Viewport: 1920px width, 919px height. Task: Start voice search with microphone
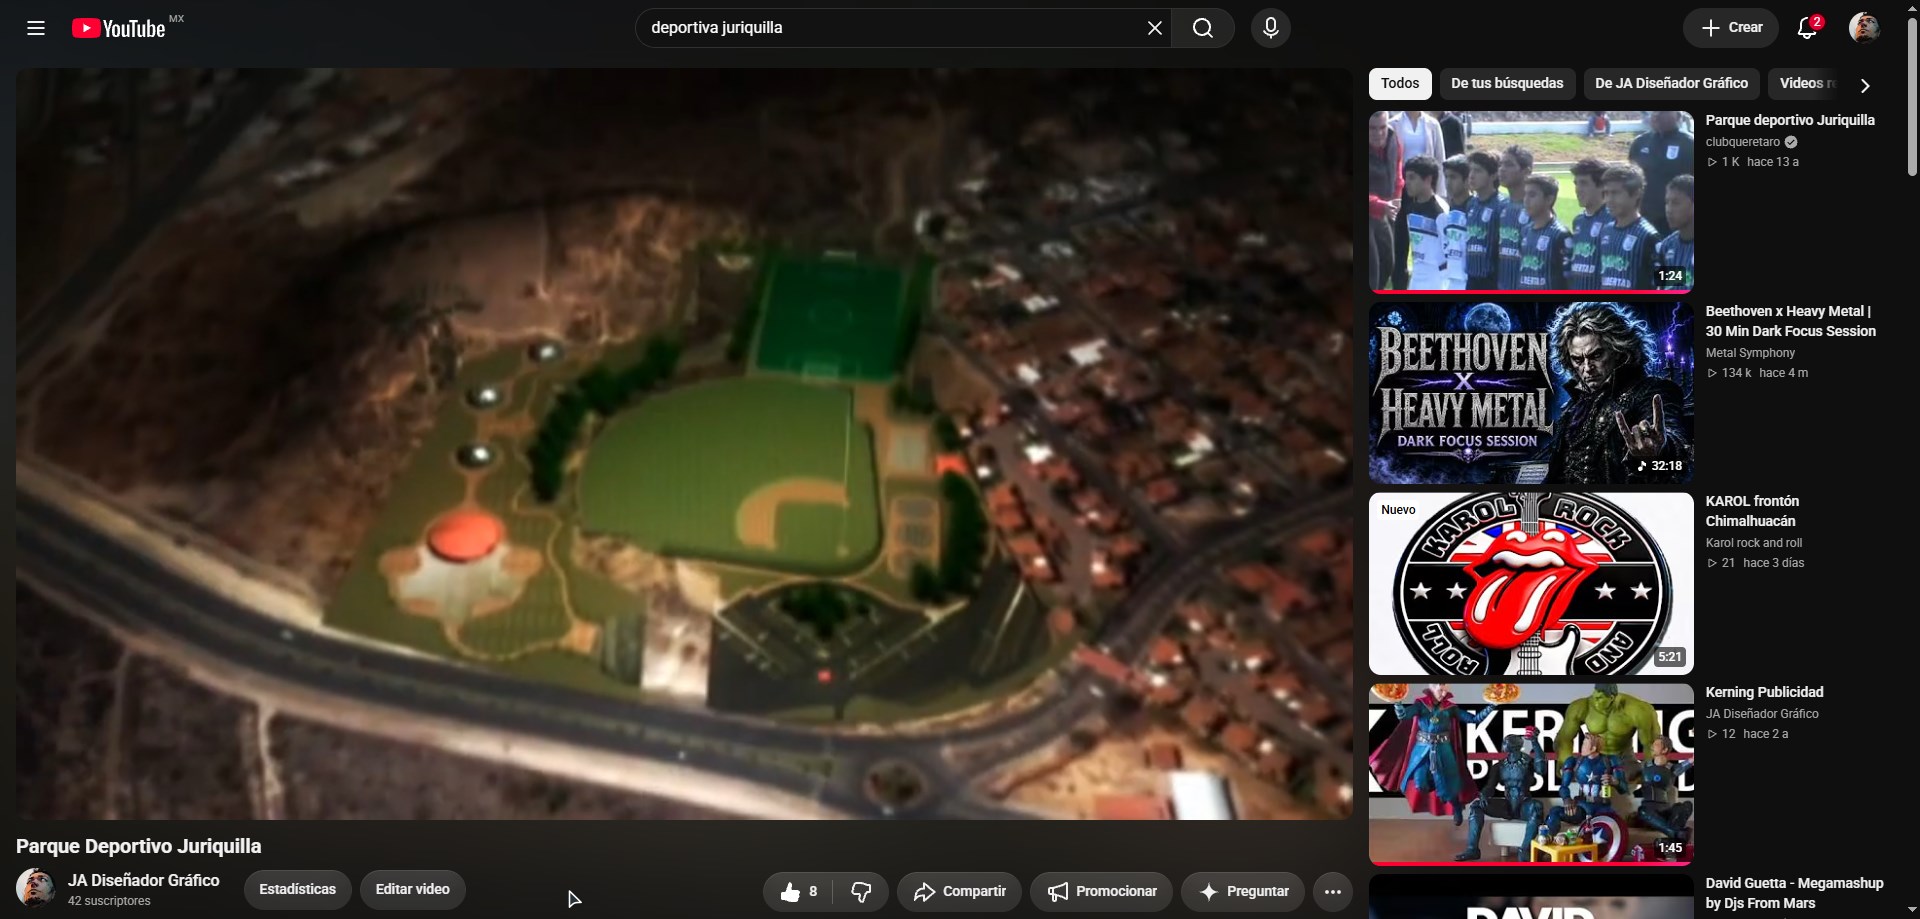pos(1271,28)
